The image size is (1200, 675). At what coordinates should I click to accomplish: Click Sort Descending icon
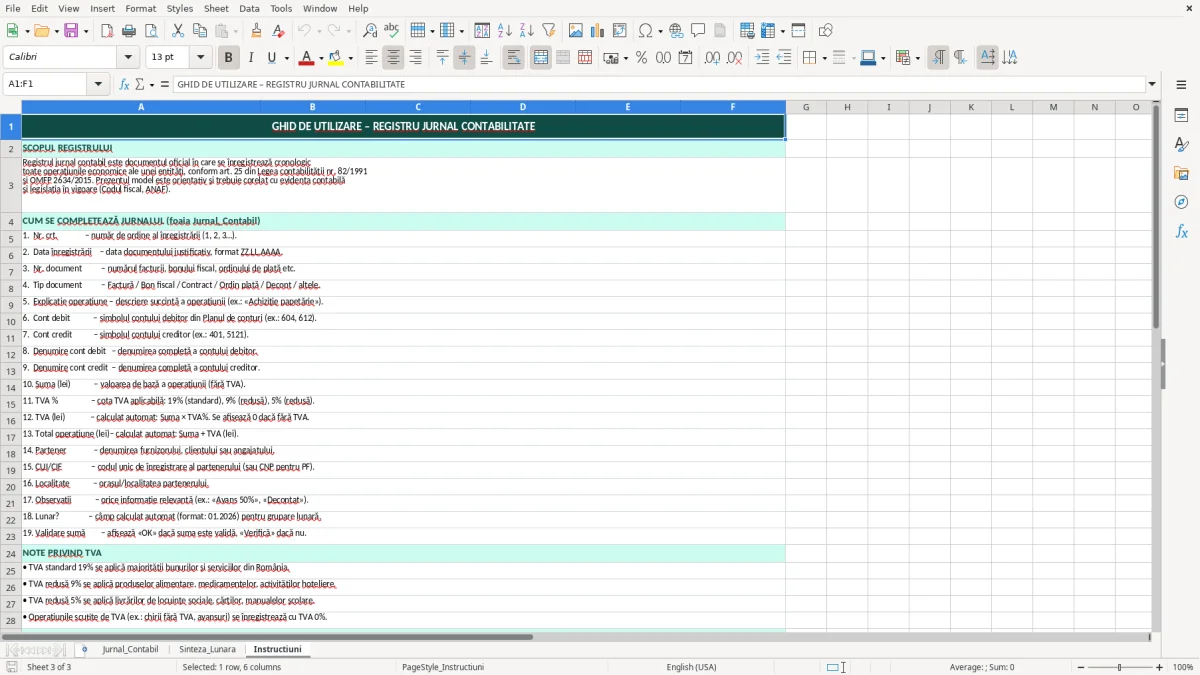pos(526,31)
